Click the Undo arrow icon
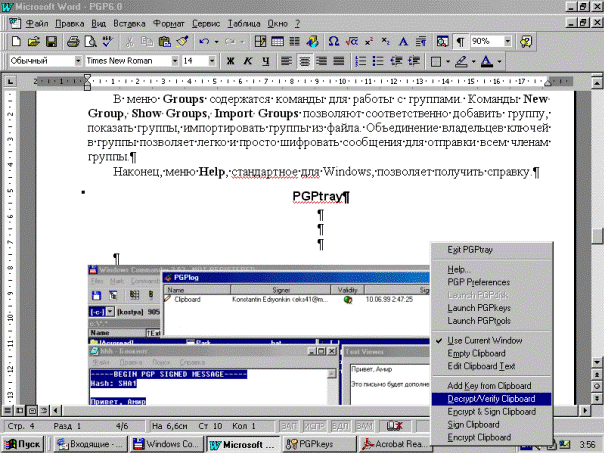Viewport: 604px width, 453px height. tap(203, 42)
